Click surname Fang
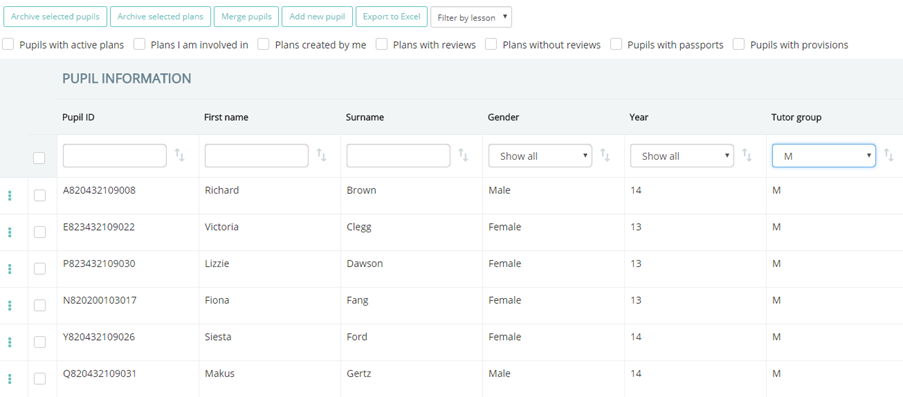 358,300
